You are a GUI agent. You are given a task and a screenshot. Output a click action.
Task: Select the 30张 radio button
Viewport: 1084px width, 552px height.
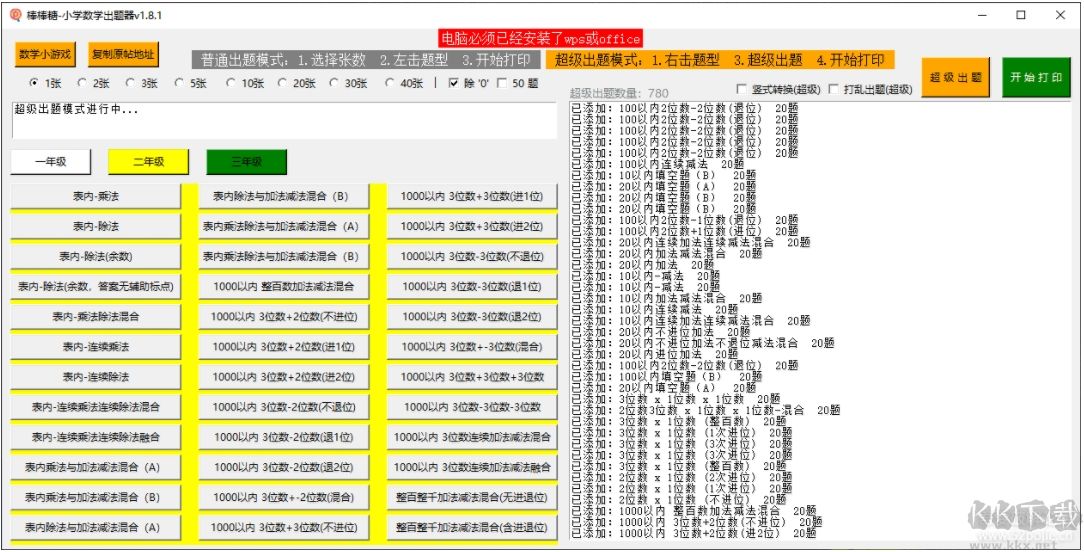[x=334, y=83]
